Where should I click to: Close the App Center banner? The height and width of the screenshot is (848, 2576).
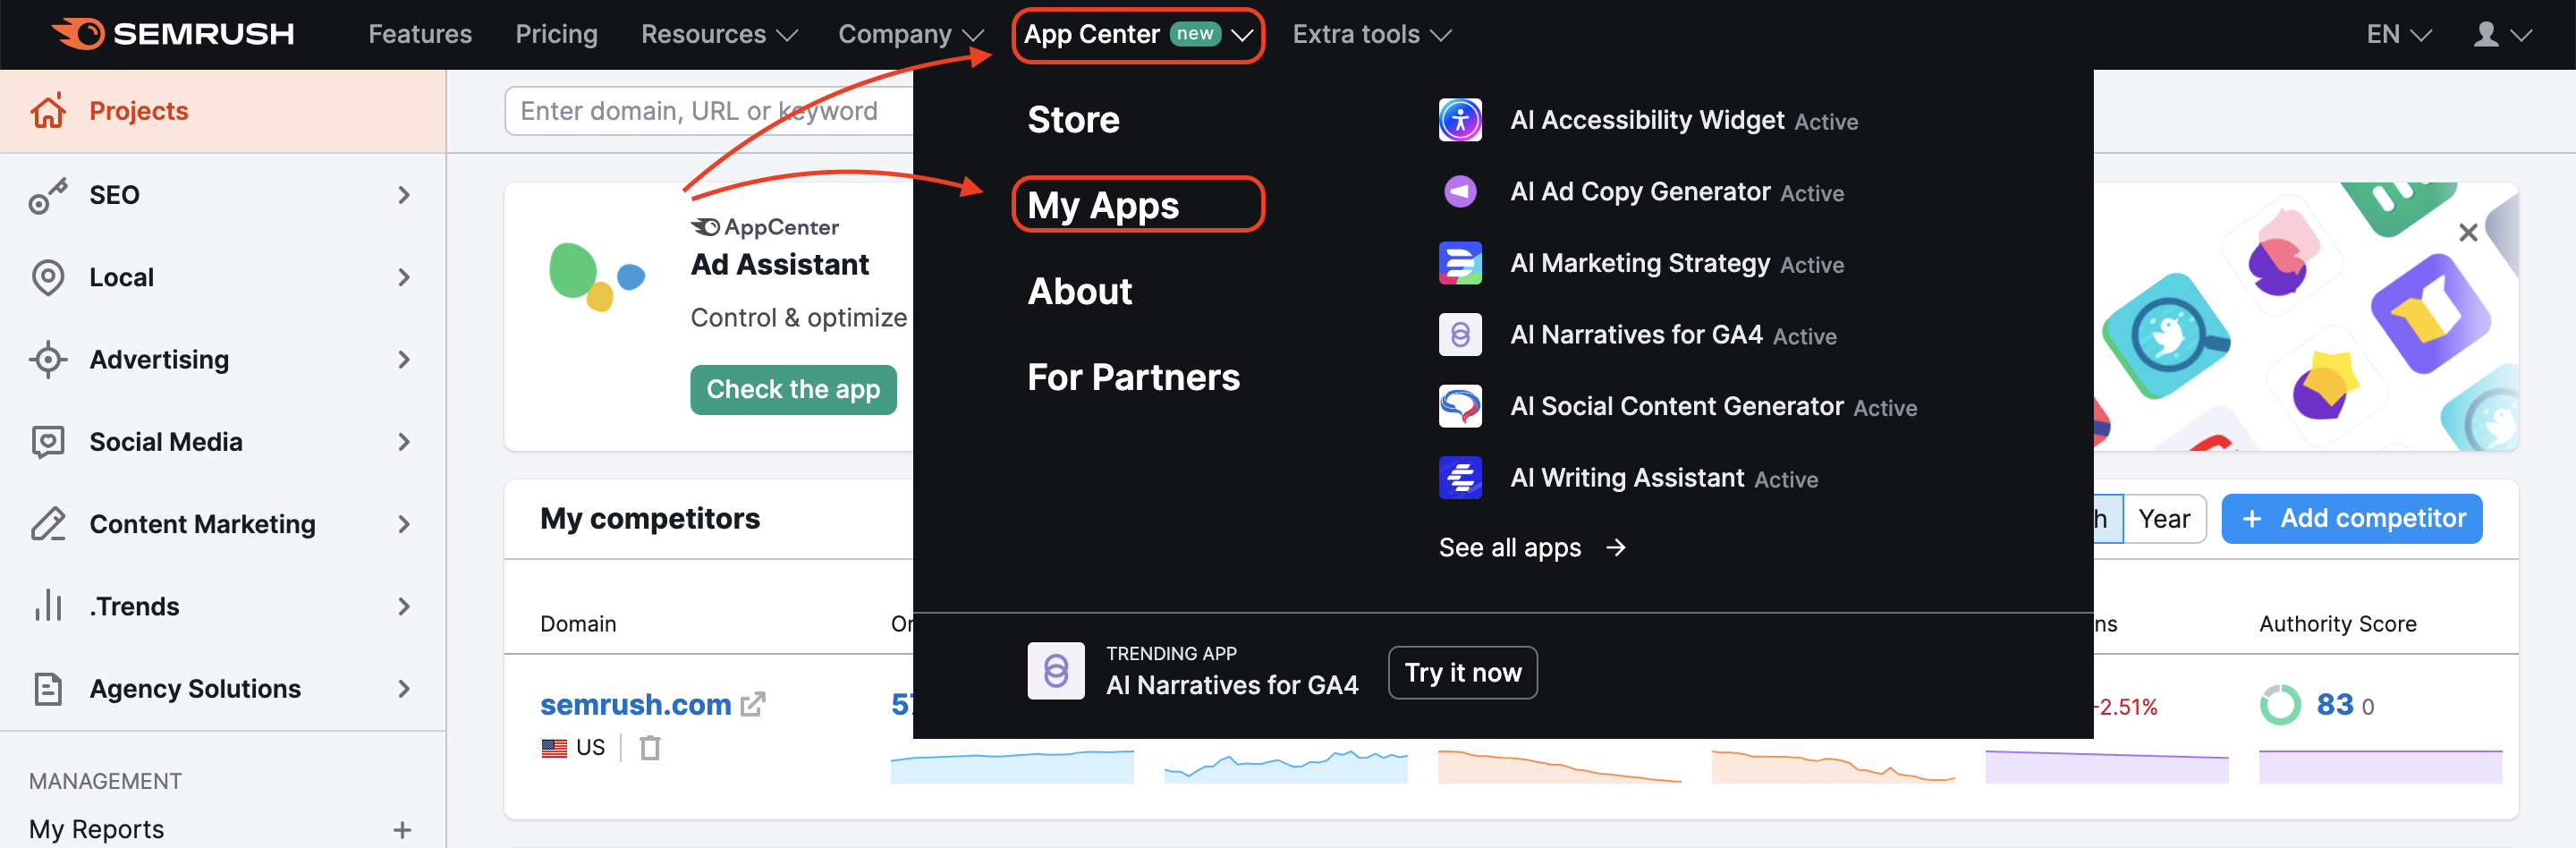[2468, 232]
